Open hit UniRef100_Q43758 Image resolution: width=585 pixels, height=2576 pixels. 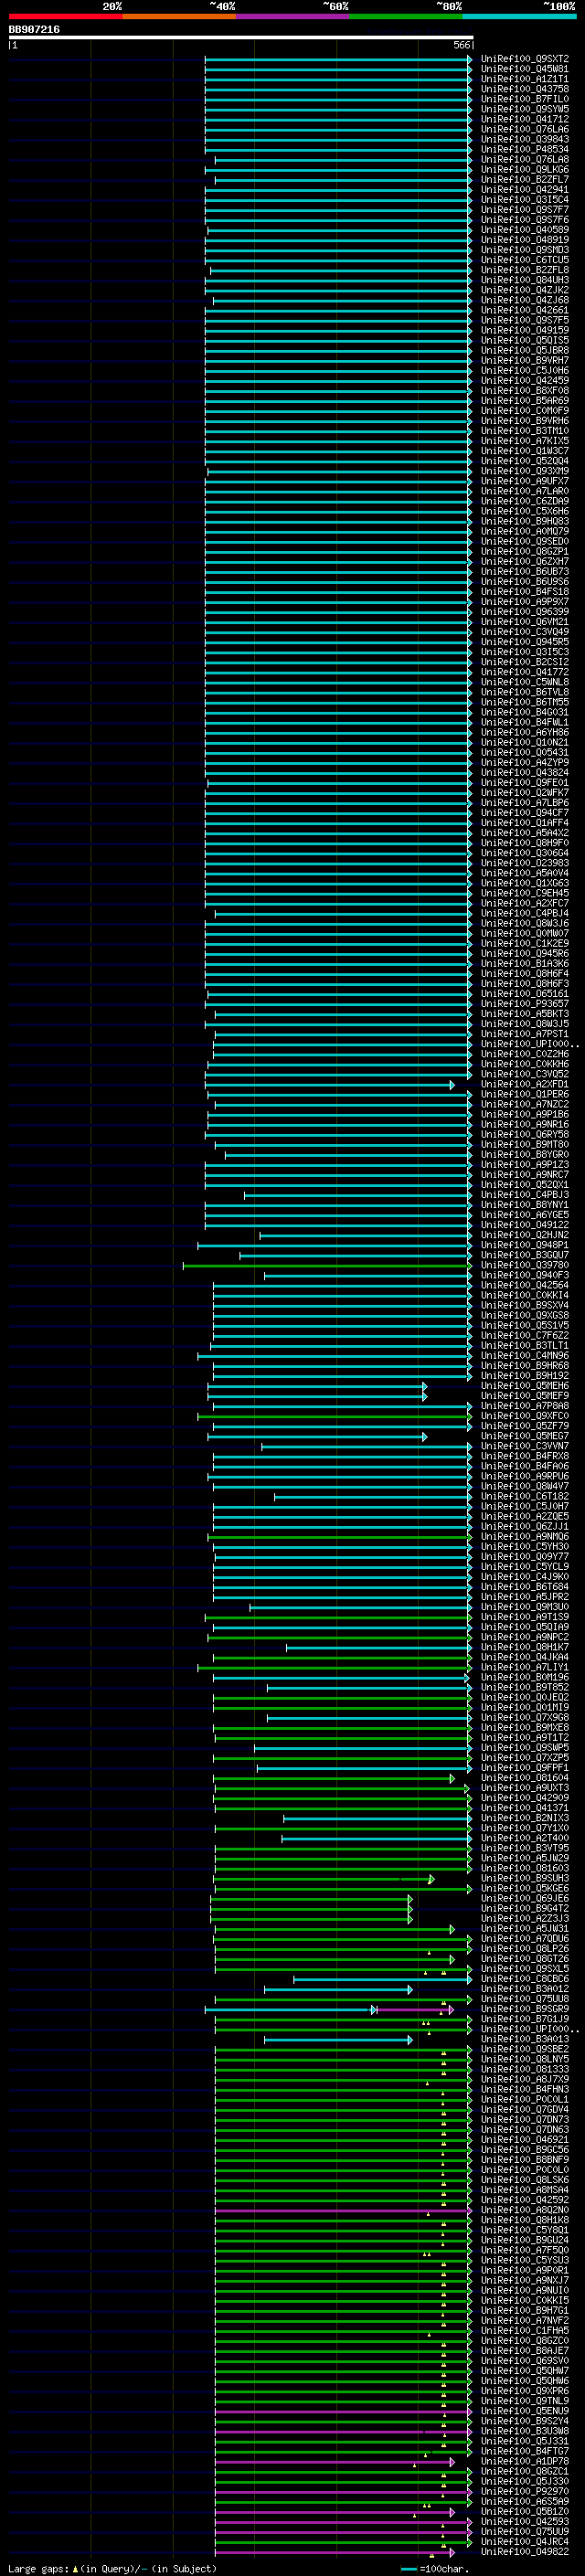tap(525, 89)
